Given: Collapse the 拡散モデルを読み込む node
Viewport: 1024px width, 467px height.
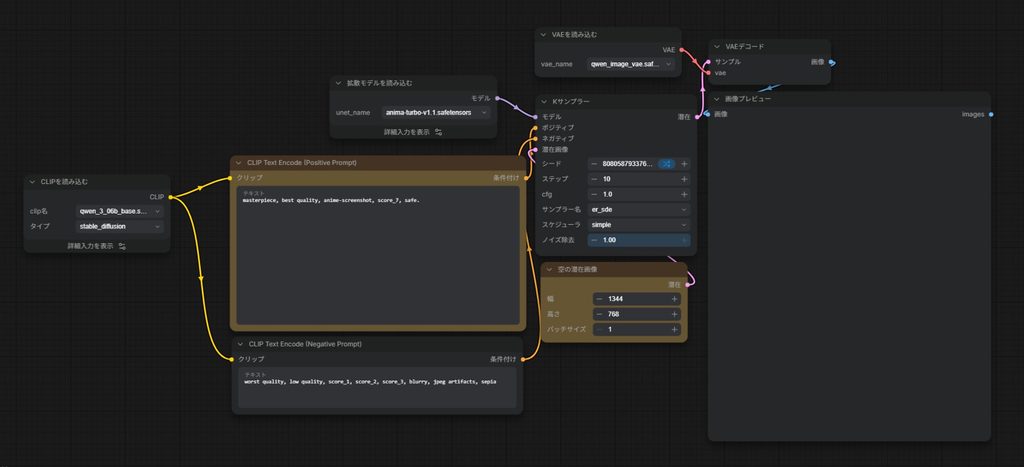Looking at the screenshot, I should coord(338,83).
